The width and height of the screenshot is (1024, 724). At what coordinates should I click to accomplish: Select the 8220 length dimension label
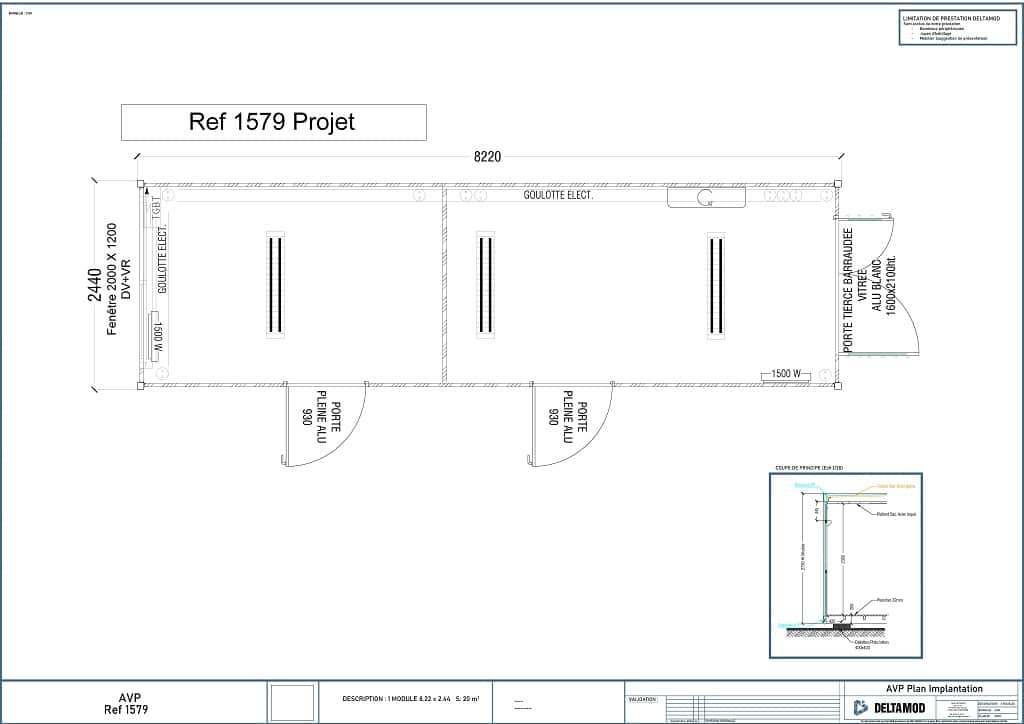(x=487, y=157)
